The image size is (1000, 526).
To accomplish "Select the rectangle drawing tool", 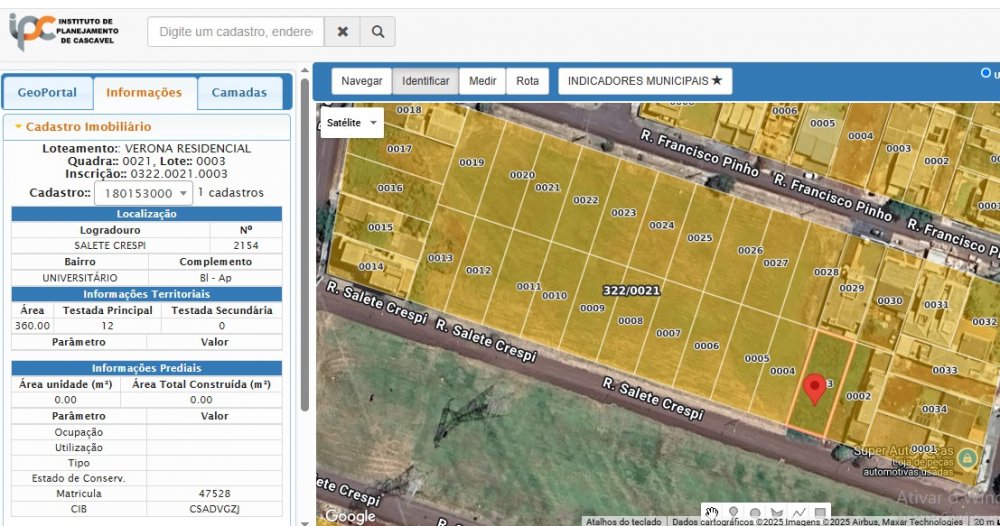I will (820, 513).
